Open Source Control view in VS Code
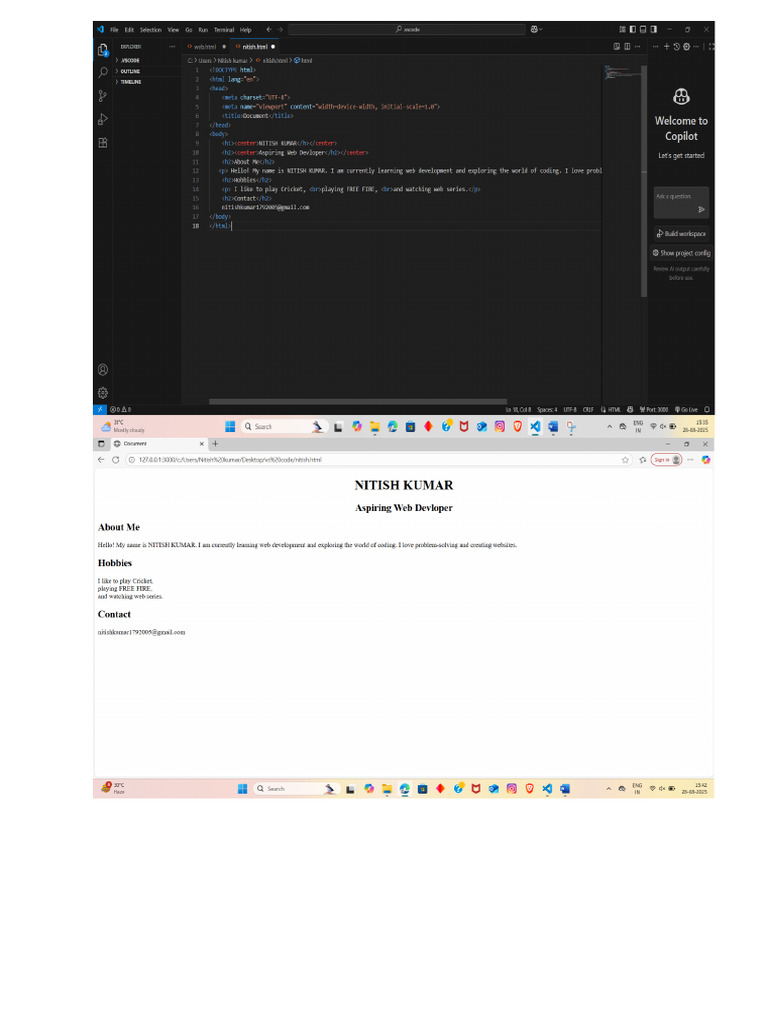The width and height of the screenshot is (768, 1024). (x=103, y=96)
